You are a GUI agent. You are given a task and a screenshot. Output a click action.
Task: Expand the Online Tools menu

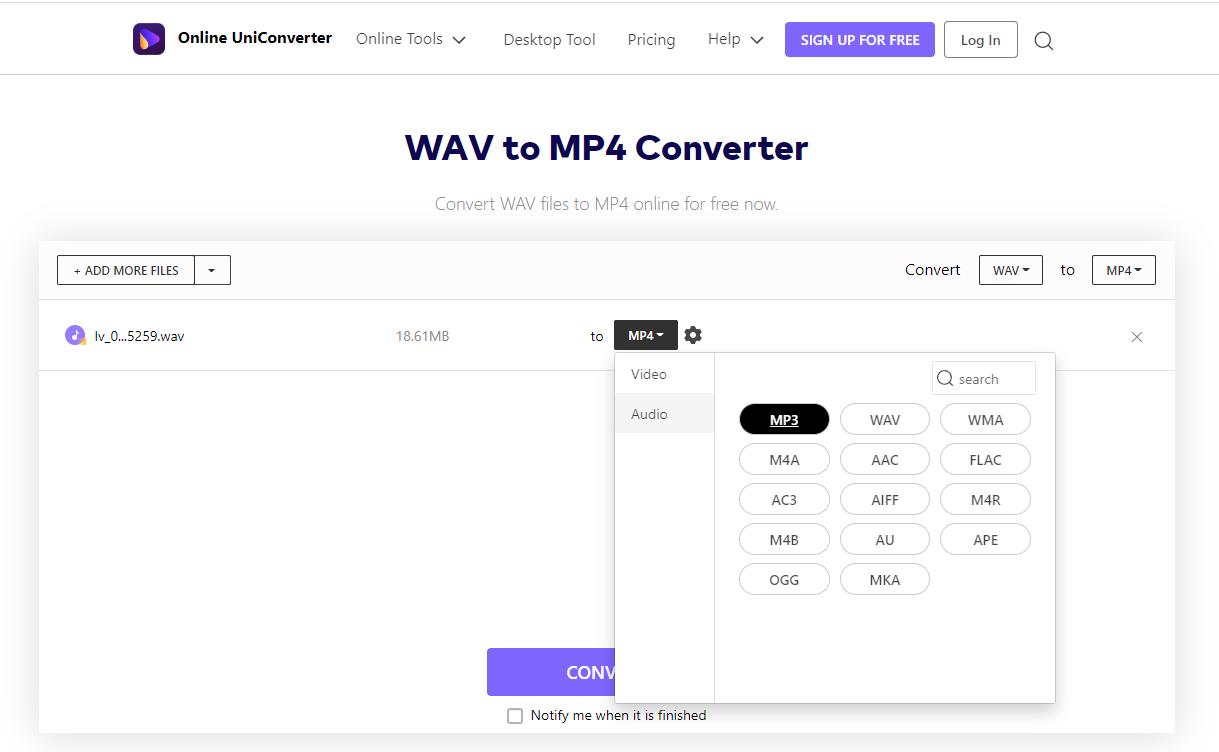(411, 39)
